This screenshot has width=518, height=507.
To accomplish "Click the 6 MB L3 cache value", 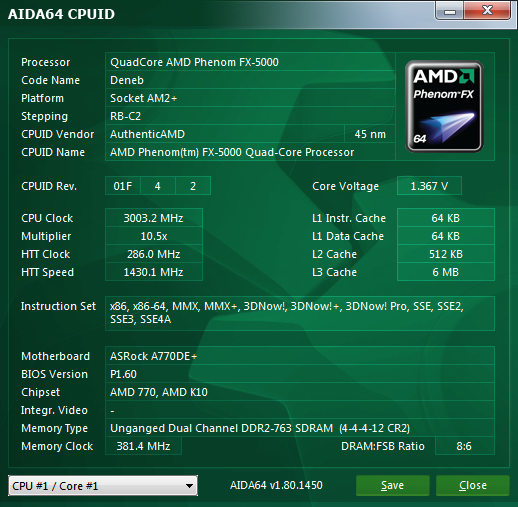I will (x=446, y=272).
